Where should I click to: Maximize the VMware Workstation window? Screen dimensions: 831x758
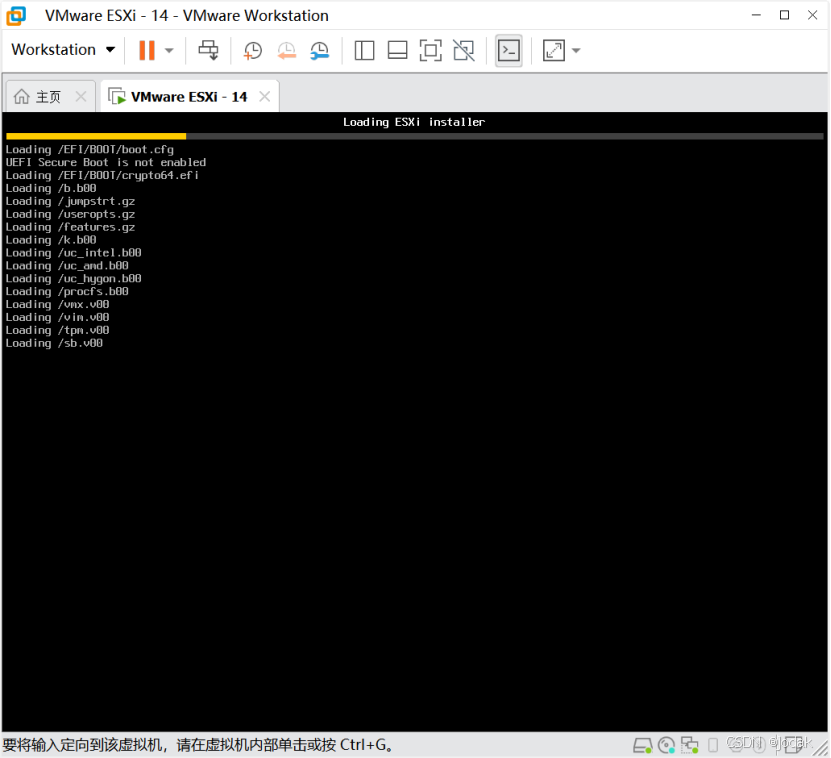click(x=784, y=15)
